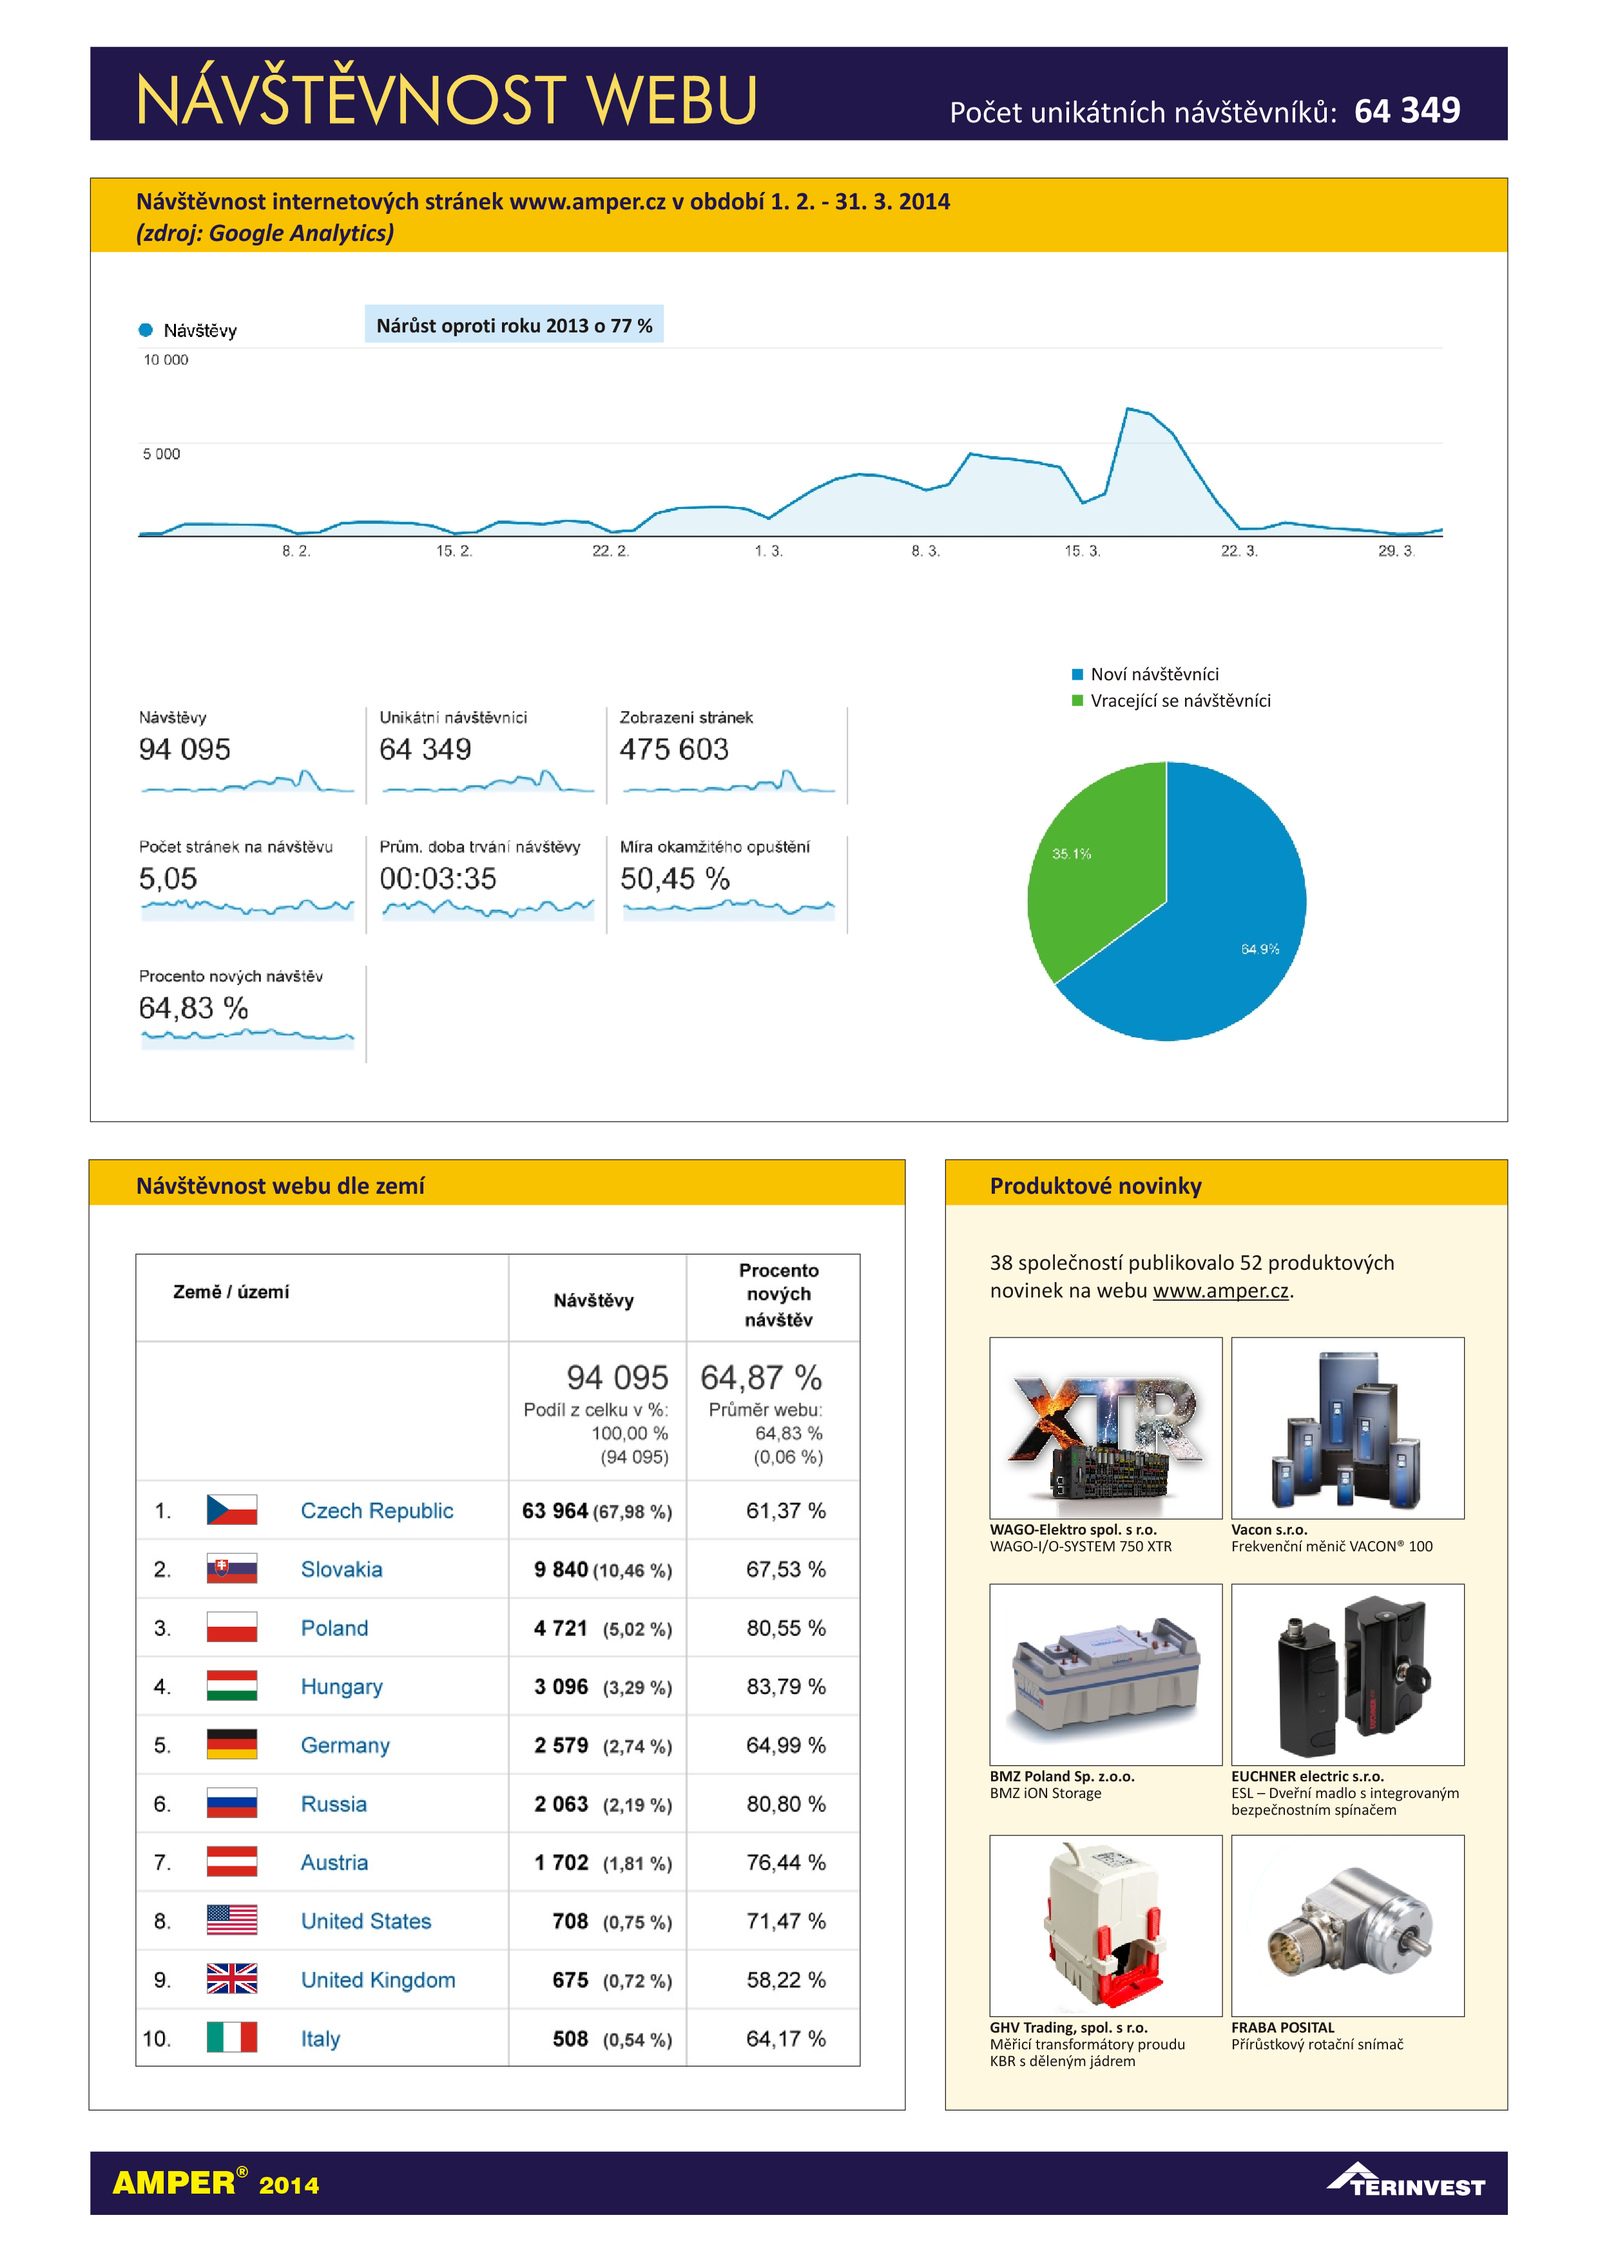Click the Russia flag icon

tap(231, 1803)
